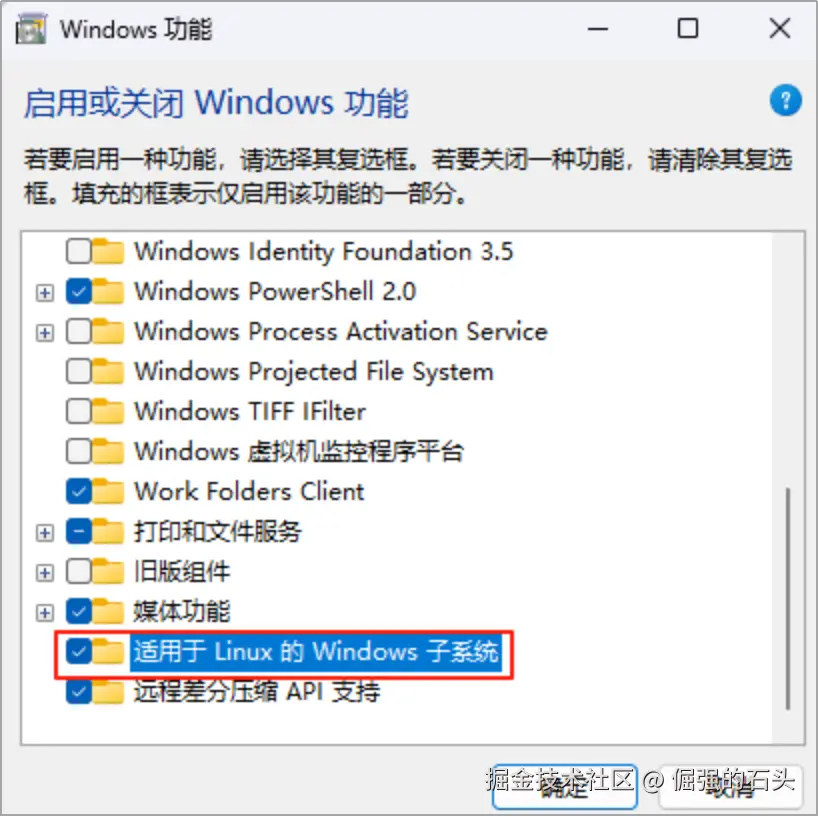Select the Windows TIFF IFilter item
Image resolution: width=818 pixels, height=816 pixels.
click(x=250, y=411)
